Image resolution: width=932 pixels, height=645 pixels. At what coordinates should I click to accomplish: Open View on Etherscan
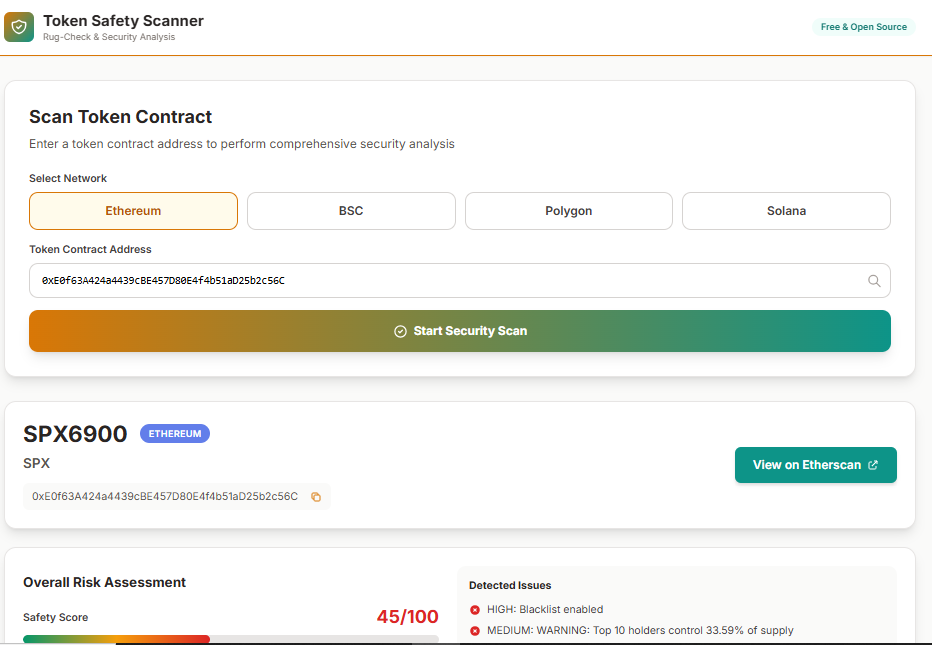click(x=815, y=465)
